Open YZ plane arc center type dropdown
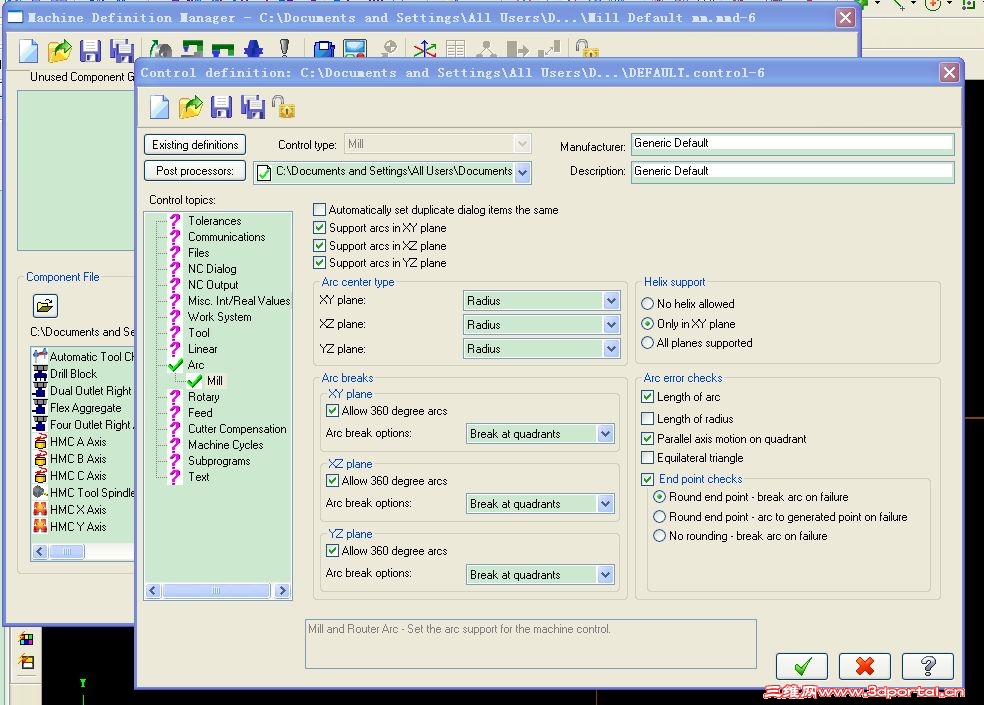984x705 pixels. (x=611, y=348)
